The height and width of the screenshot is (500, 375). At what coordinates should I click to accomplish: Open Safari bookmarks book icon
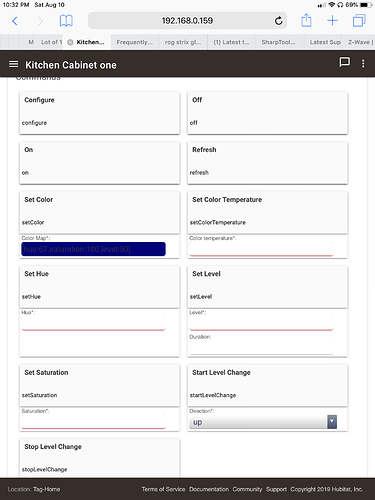66,21
